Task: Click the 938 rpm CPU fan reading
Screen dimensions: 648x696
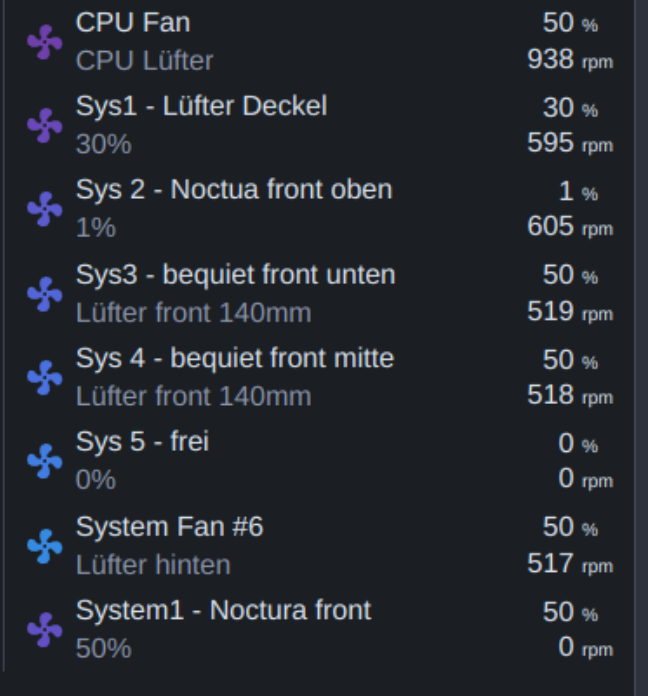Action: (570, 59)
